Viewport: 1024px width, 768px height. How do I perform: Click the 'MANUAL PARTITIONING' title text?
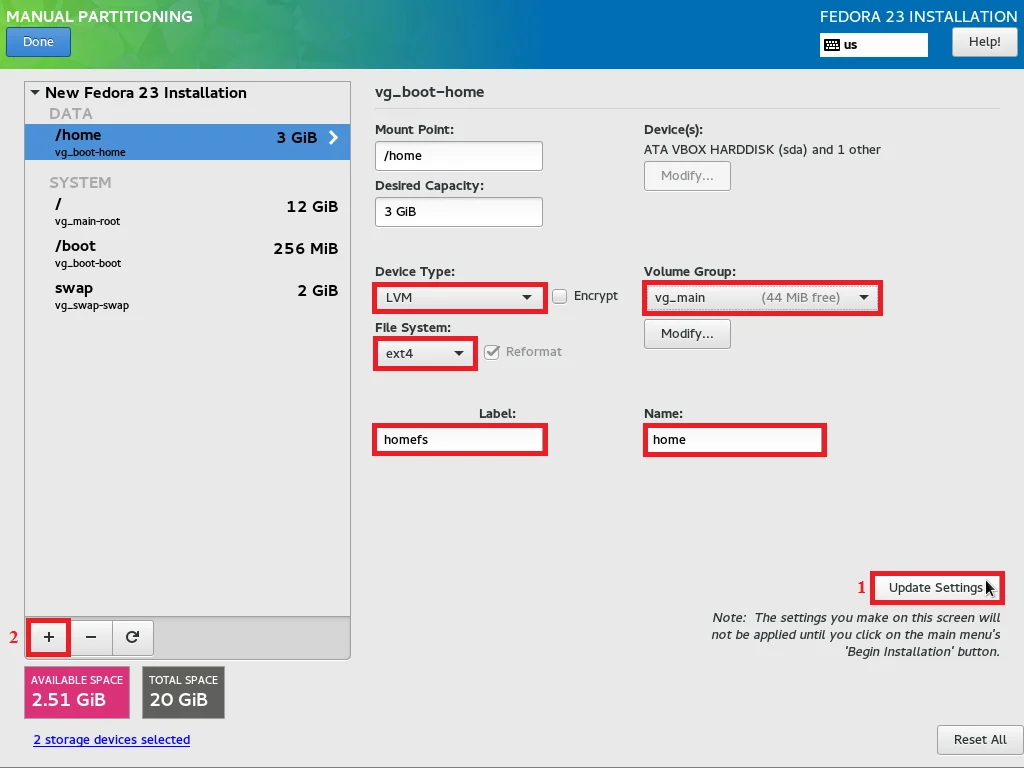click(99, 17)
